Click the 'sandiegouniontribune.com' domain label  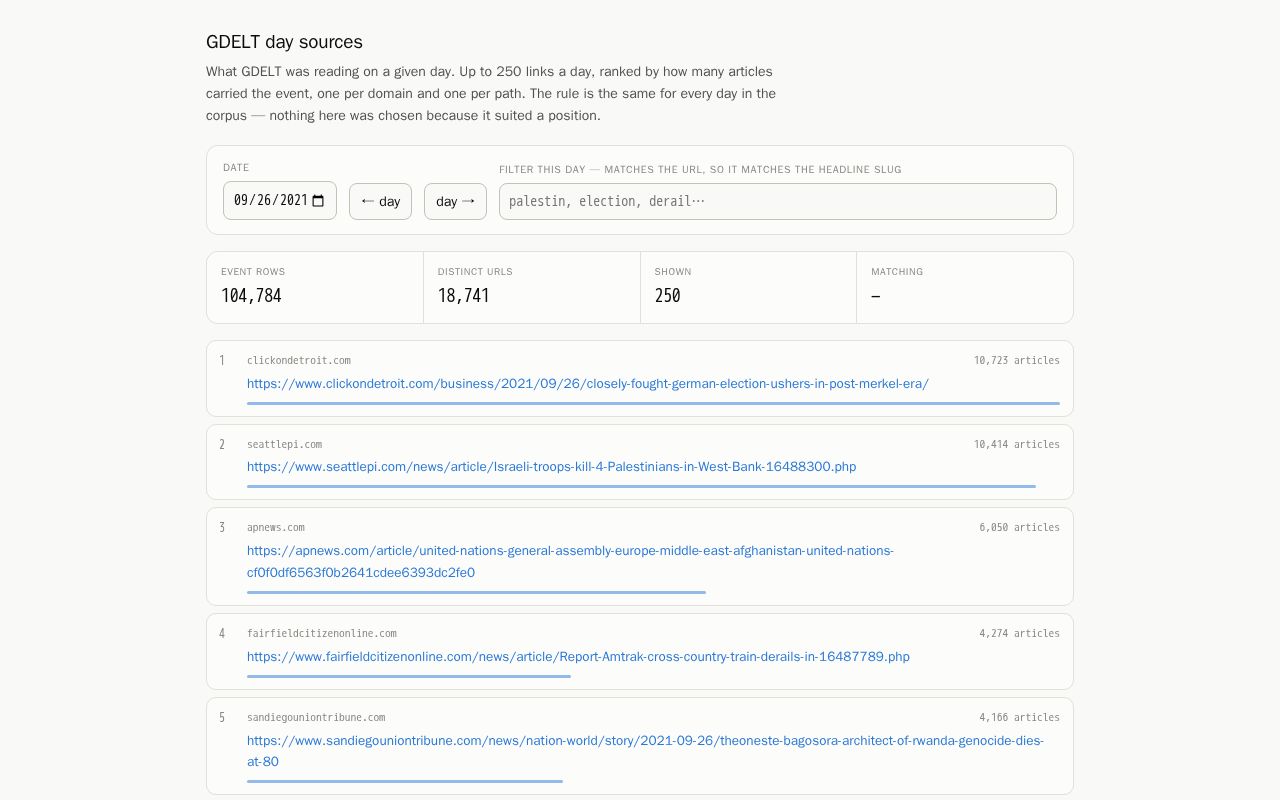[x=316, y=717]
